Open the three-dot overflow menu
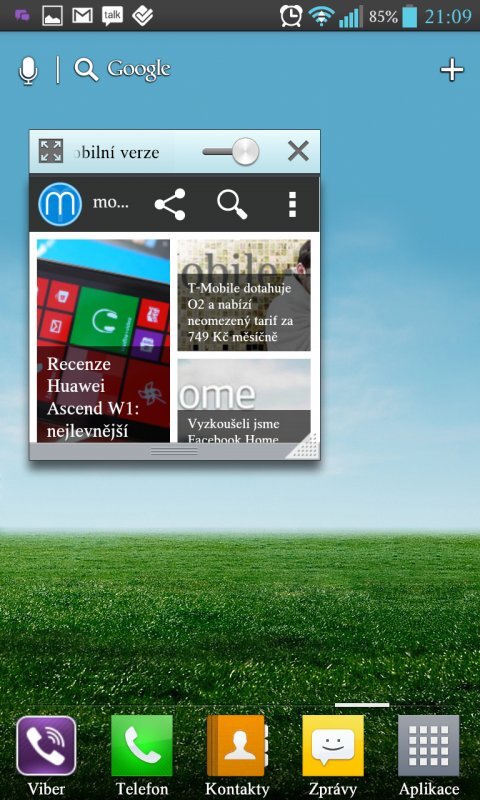The image size is (480, 800). pyautogui.click(x=292, y=204)
